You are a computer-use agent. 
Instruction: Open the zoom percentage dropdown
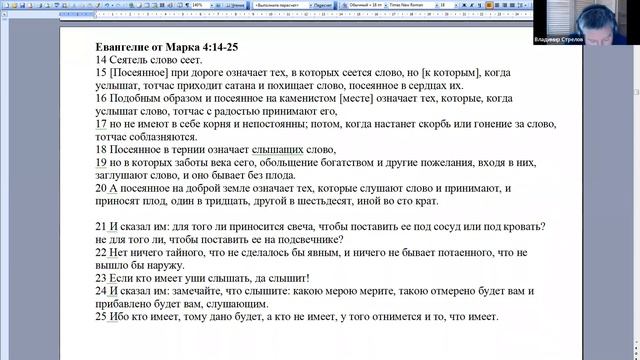click(212, 5)
